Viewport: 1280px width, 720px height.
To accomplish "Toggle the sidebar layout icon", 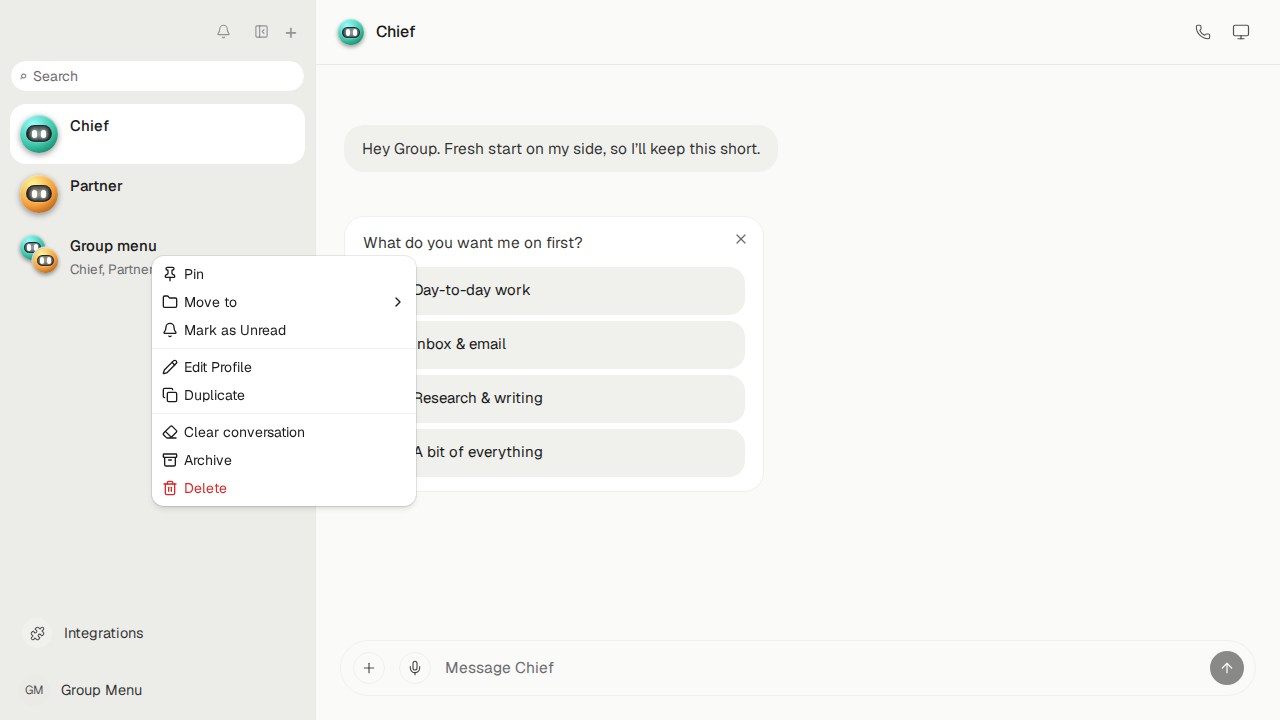I will pos(261,32).
